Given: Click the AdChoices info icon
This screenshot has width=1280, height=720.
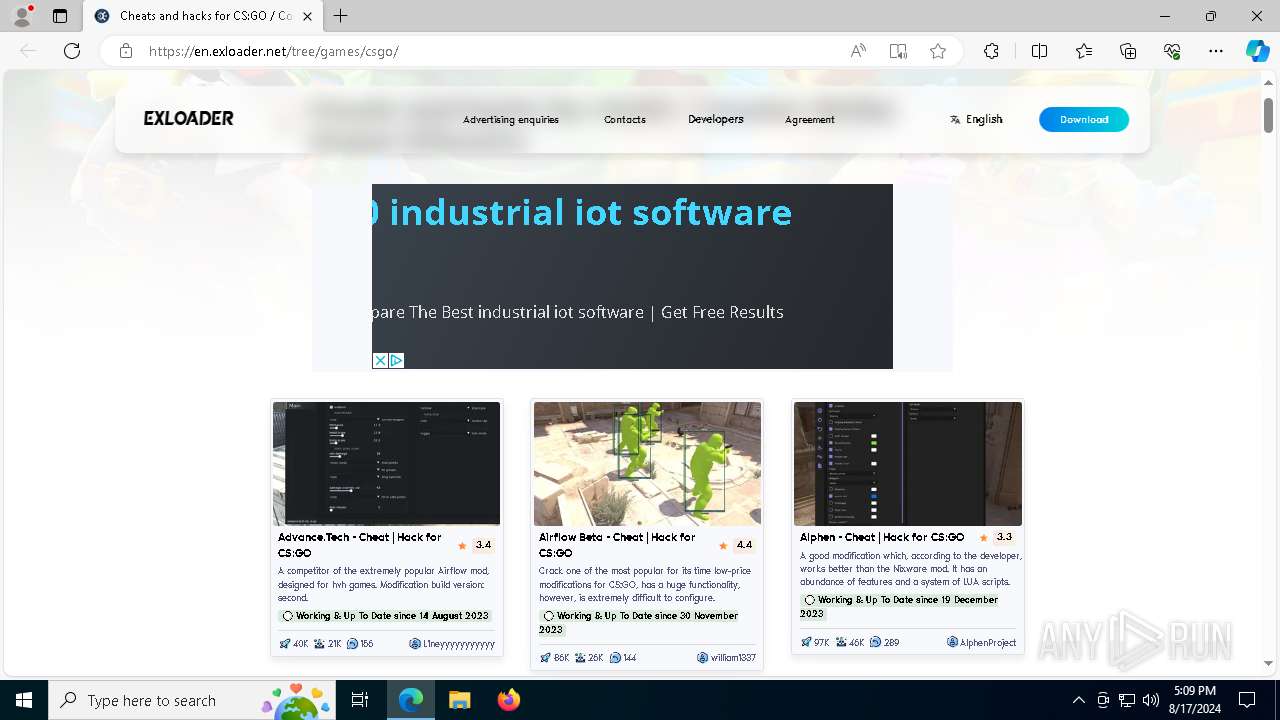Looking at the screenshot, I should (x=396, y=360).
